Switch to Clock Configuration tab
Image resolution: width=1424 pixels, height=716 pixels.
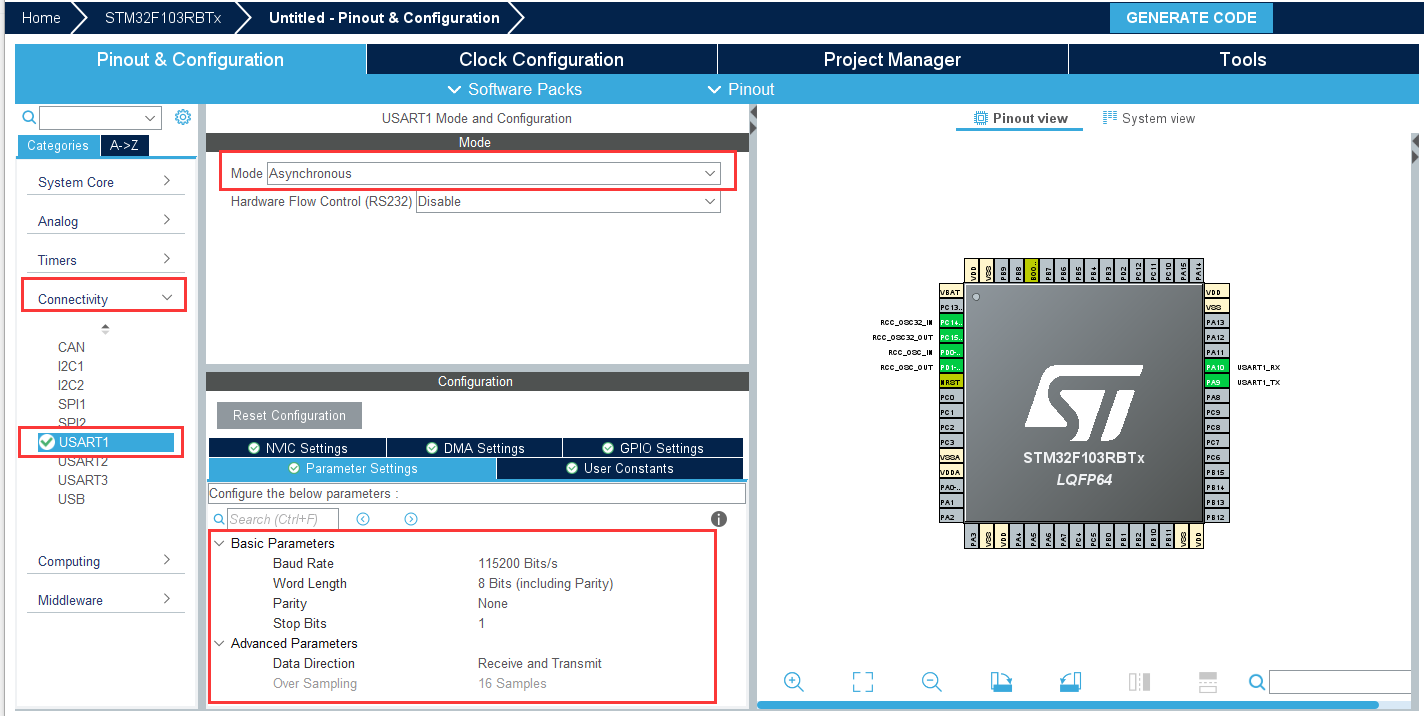coord(541,59)
